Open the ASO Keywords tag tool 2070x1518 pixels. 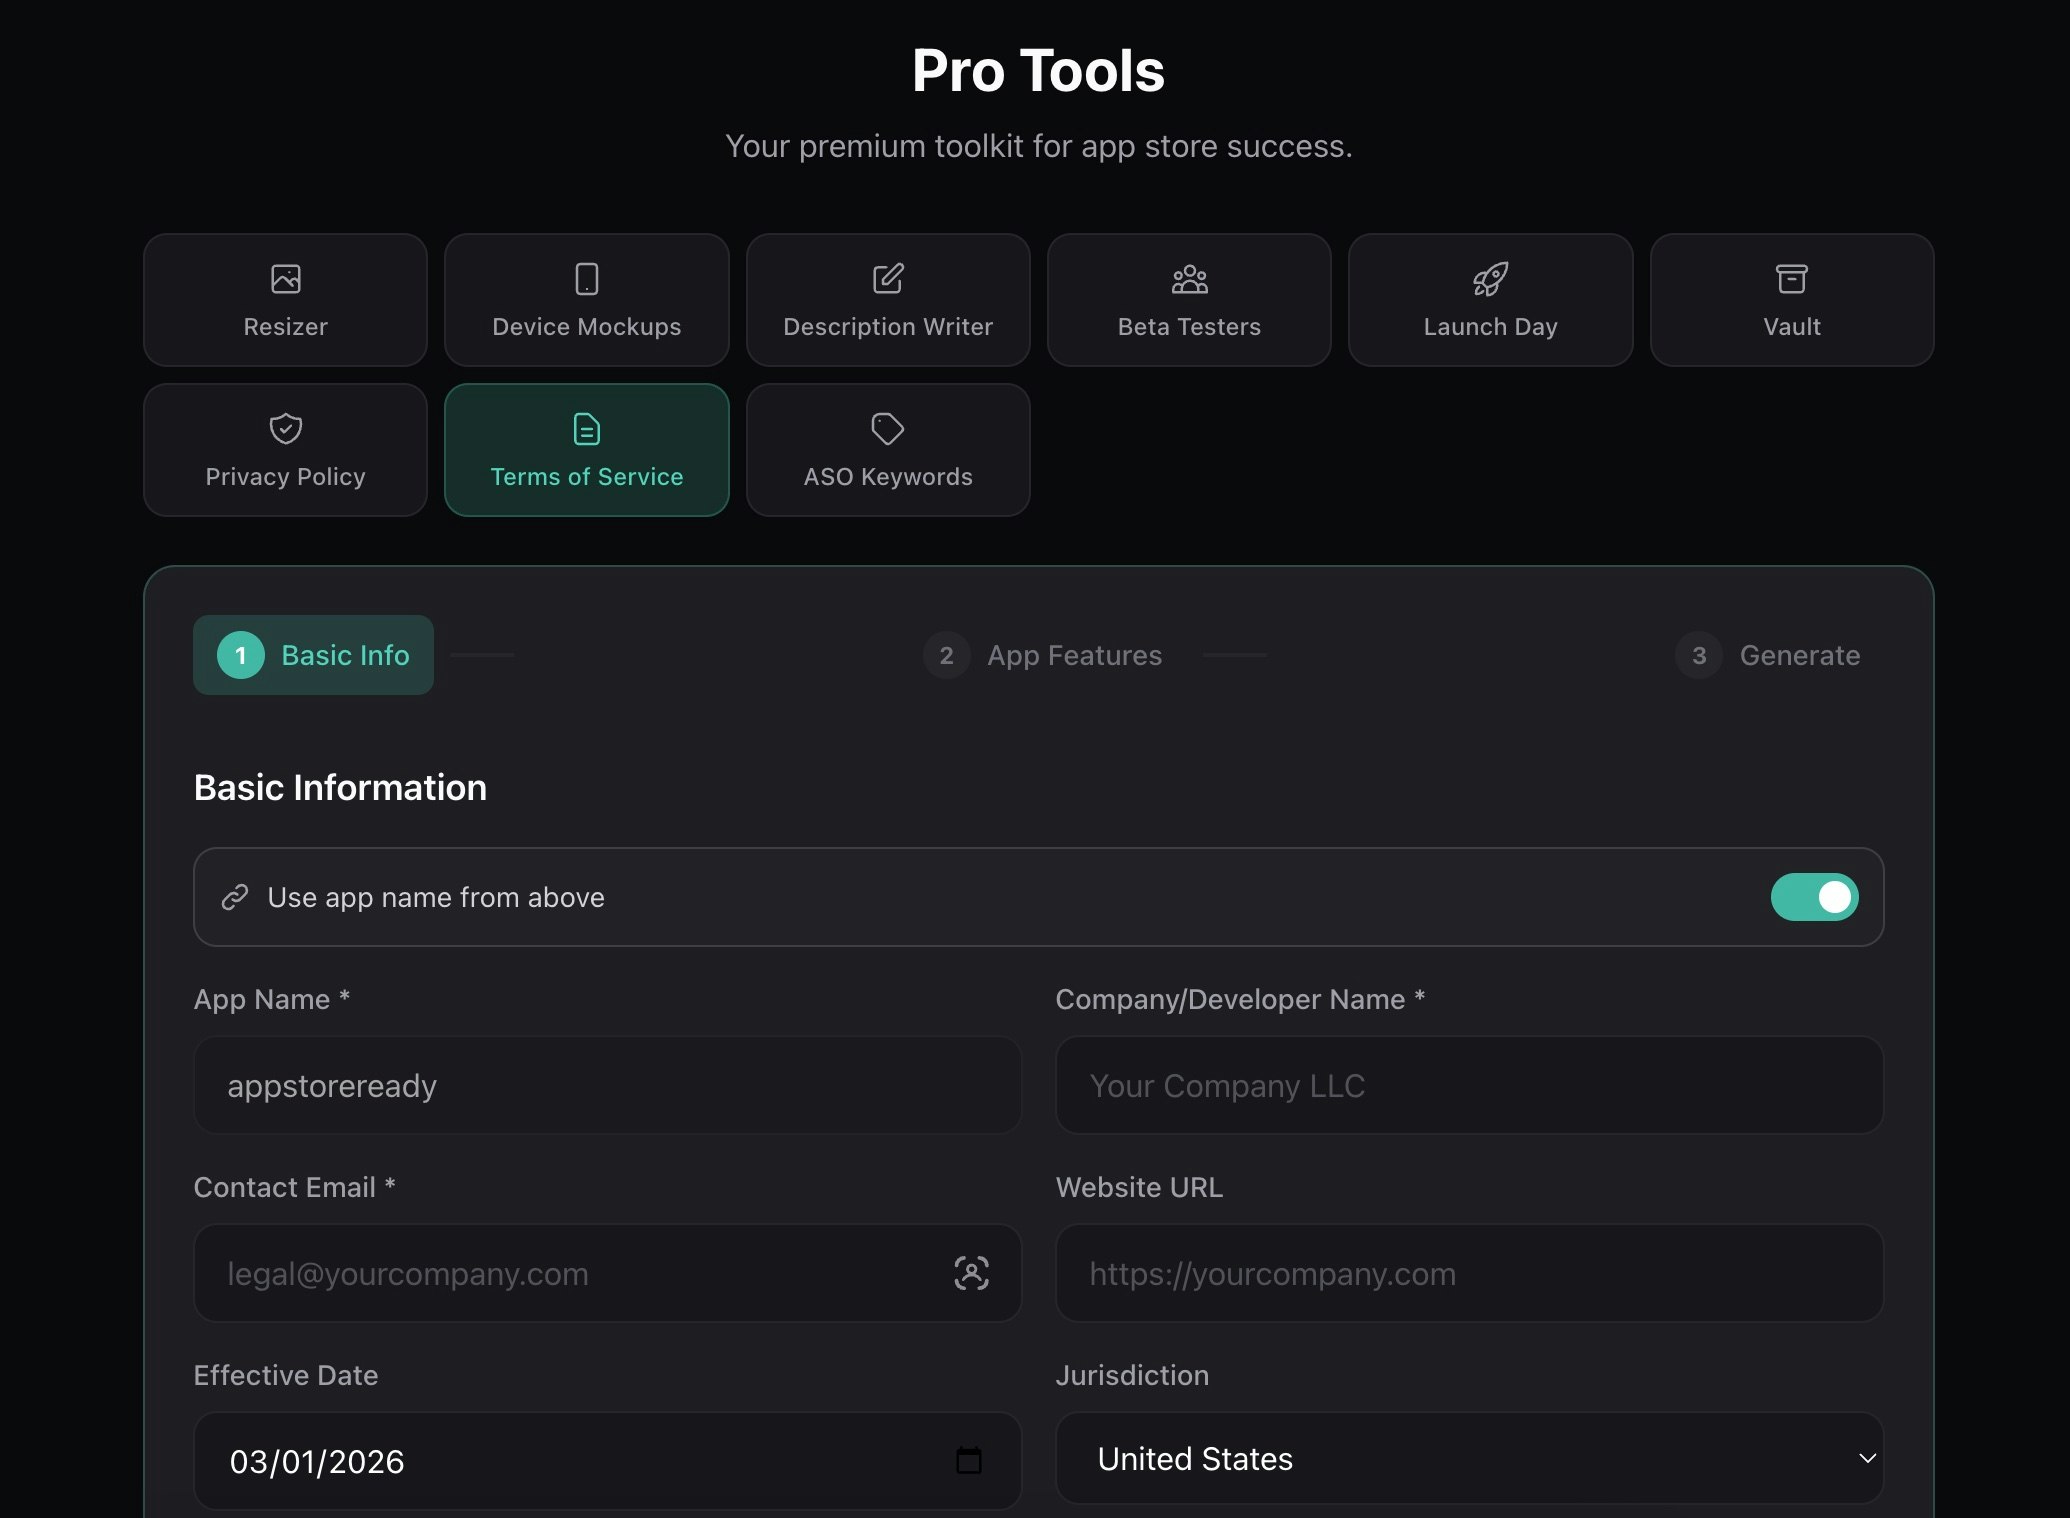tap(887, 450)
